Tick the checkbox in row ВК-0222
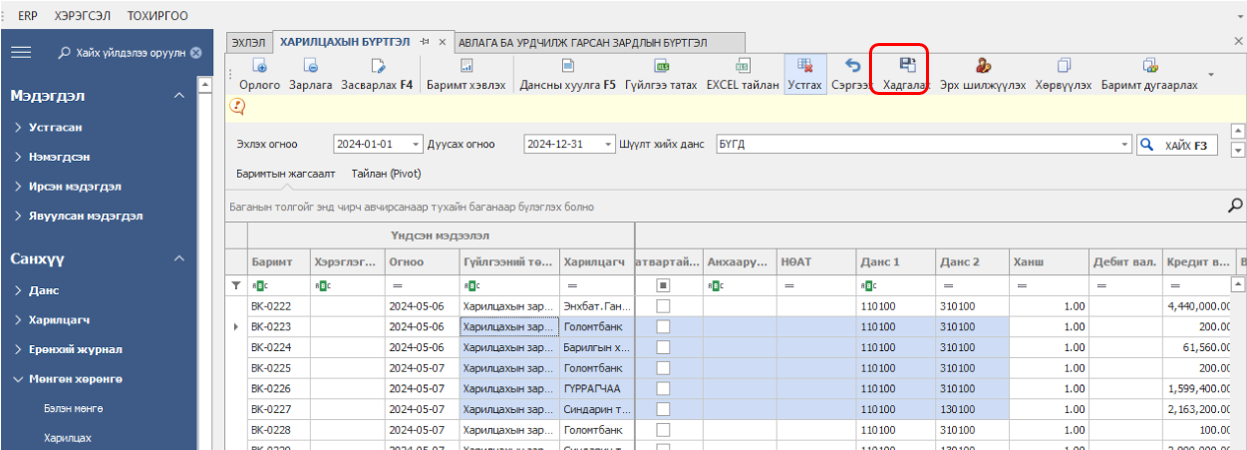The image size is (1247, 450). tap(662, 307)
